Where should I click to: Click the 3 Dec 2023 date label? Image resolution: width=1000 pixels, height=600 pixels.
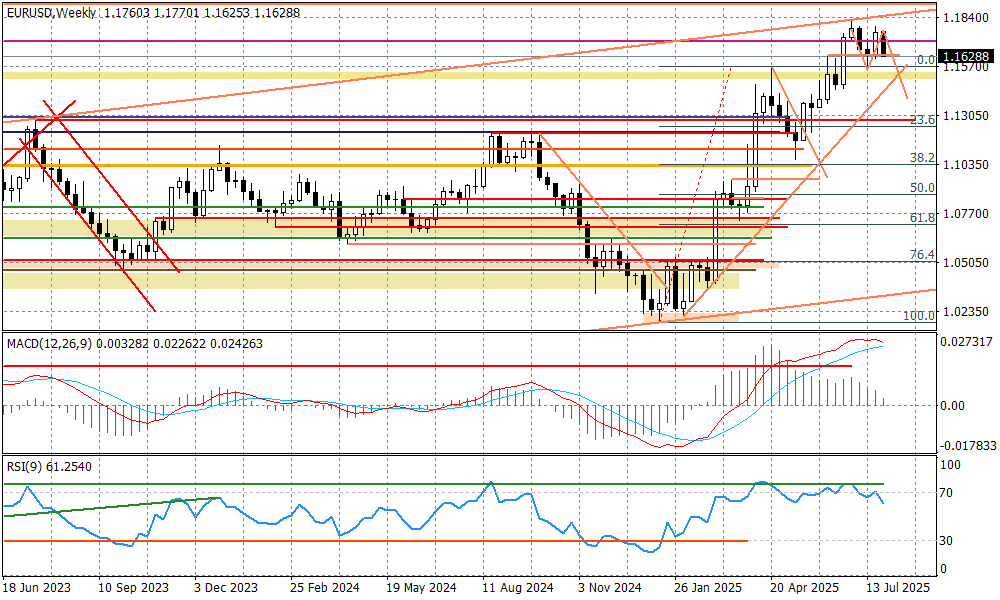point(226,587)
